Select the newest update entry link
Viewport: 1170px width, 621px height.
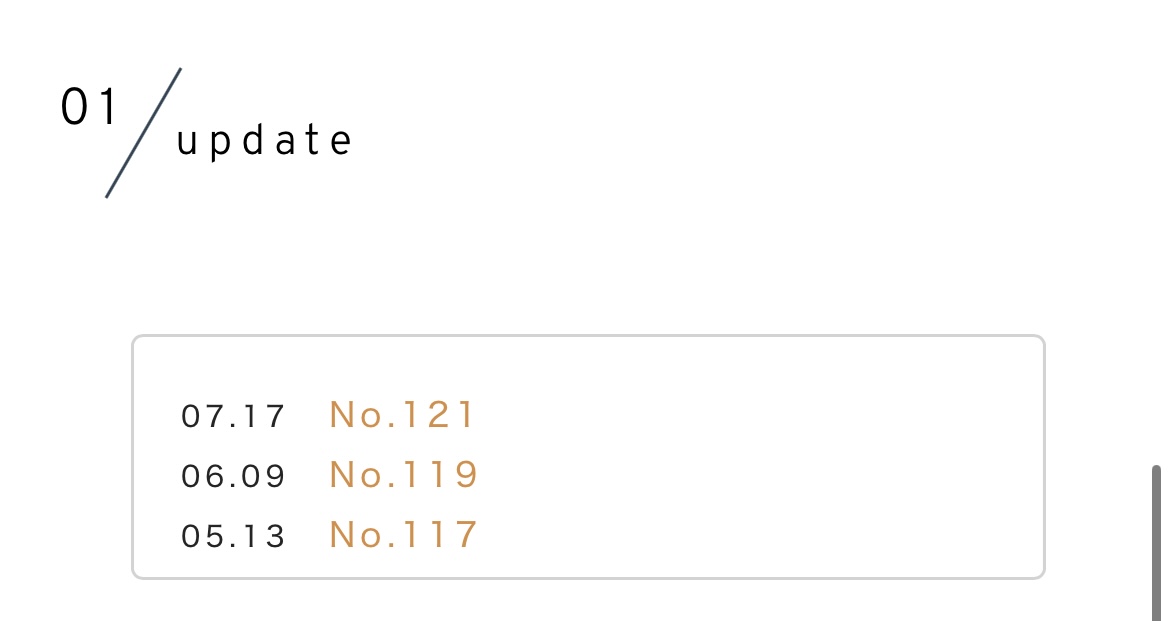pyautogui.click(x=402, y=415)
